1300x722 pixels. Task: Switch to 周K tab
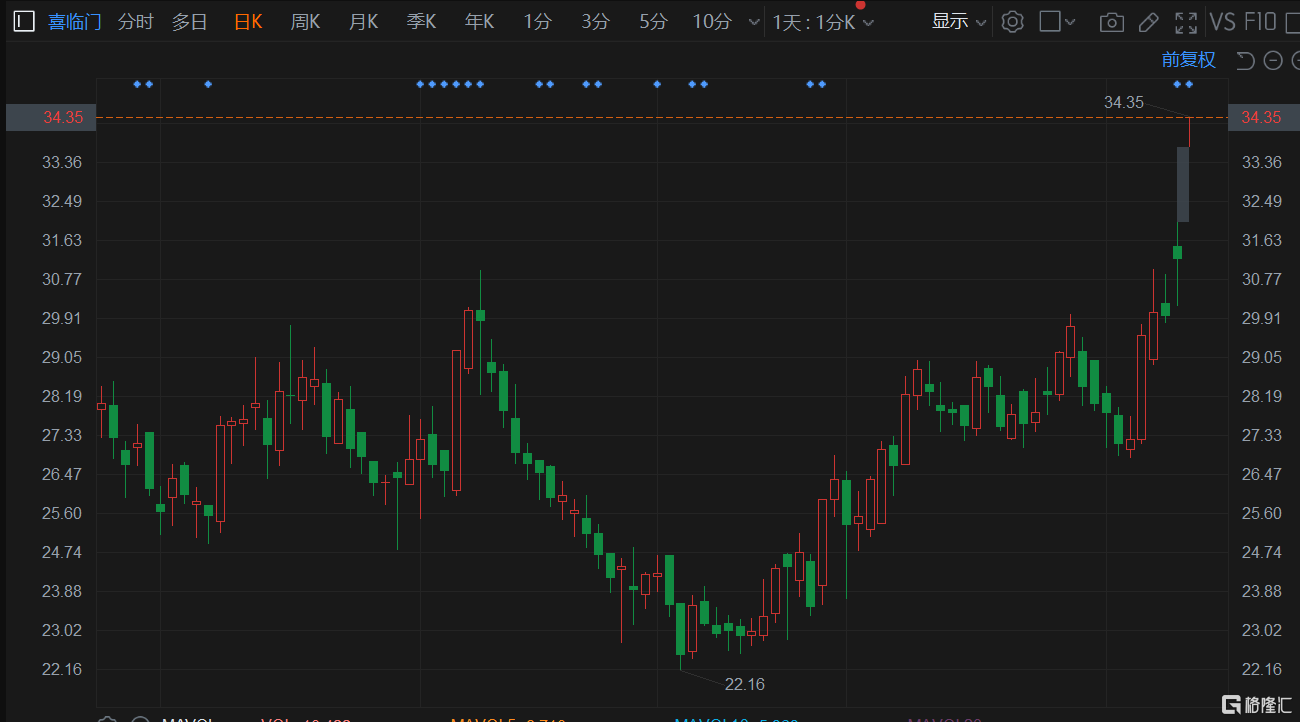pos(305,21)
